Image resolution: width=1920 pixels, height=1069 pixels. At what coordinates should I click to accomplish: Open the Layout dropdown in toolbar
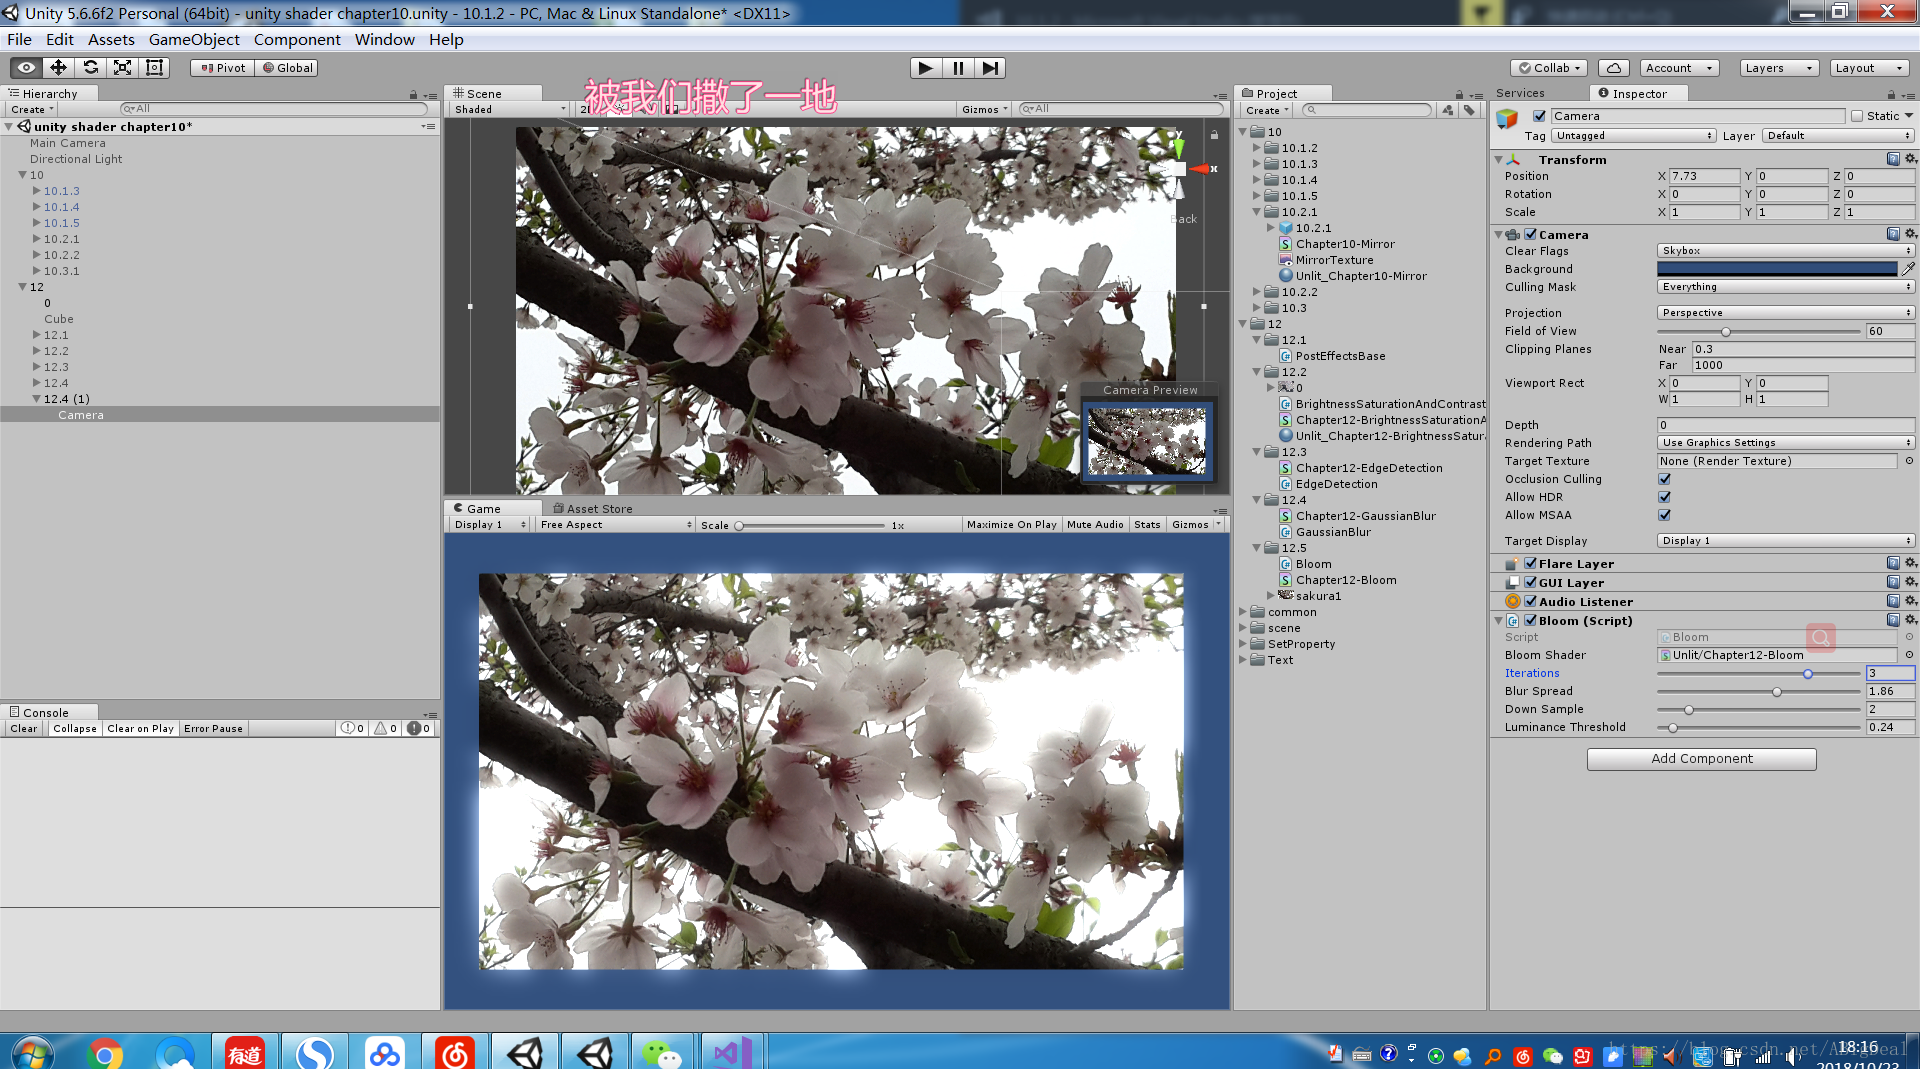coord(1869,68)
